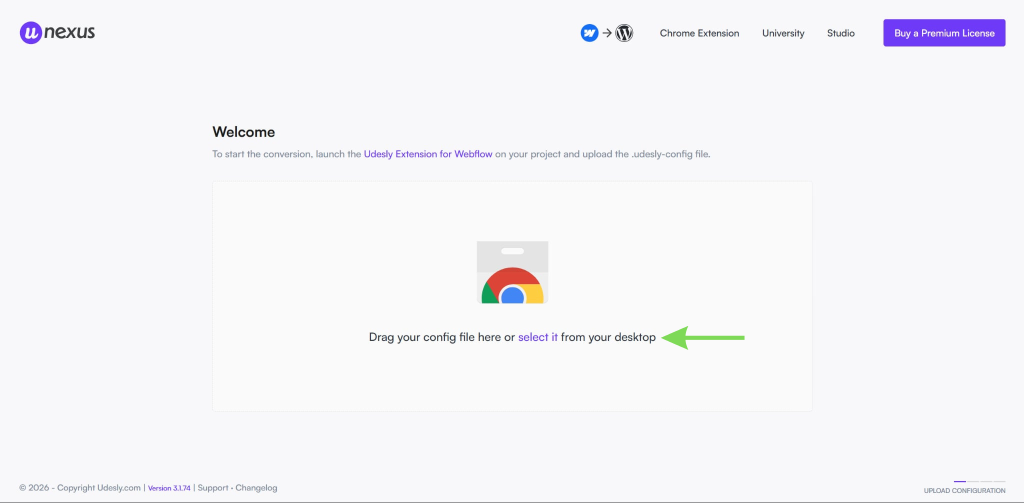Viewport: 1024px width, 503px height.
Task: Open the Support footer link
Action: [214, 488]
